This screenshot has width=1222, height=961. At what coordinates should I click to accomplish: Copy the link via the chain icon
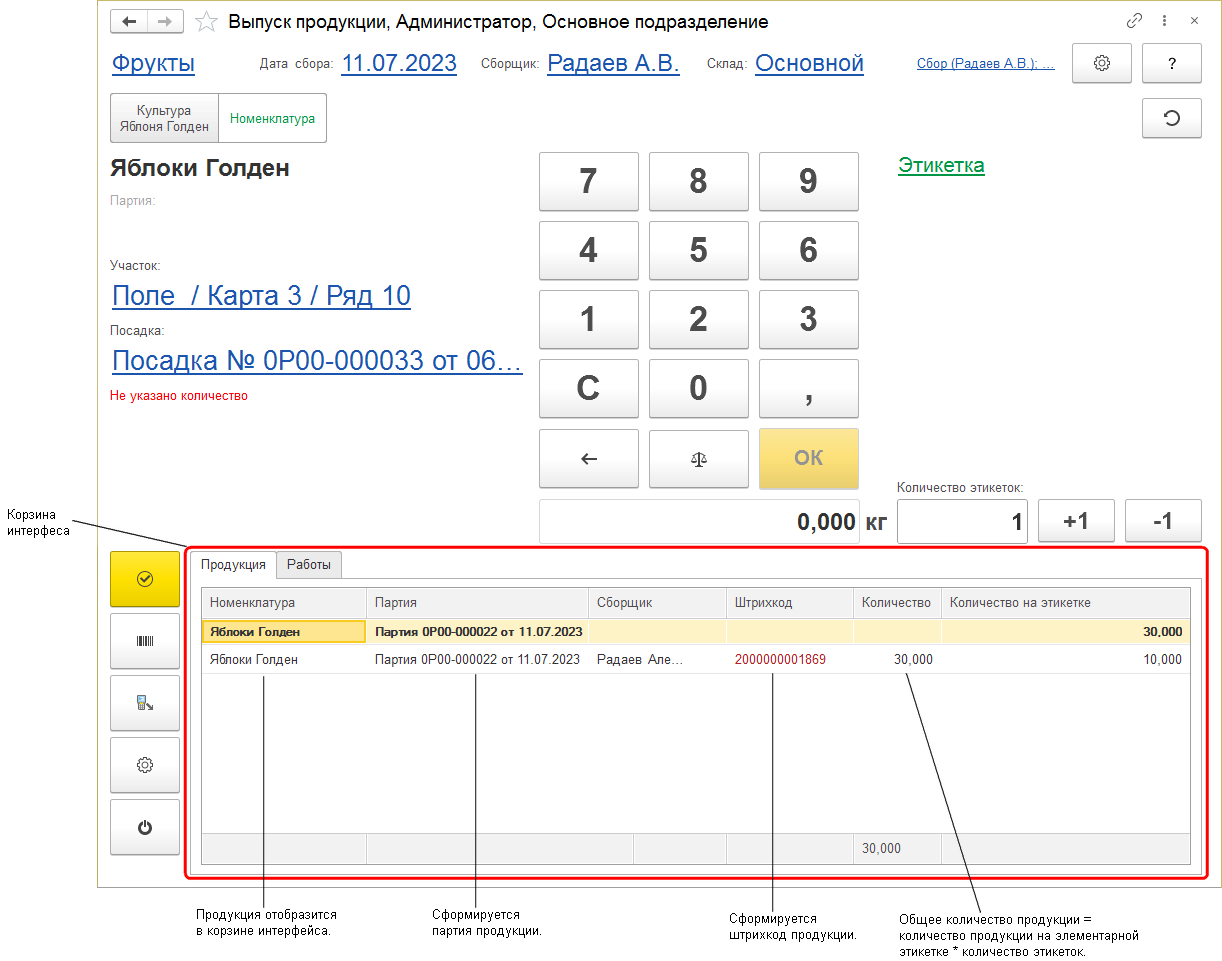coord(1134,21)
